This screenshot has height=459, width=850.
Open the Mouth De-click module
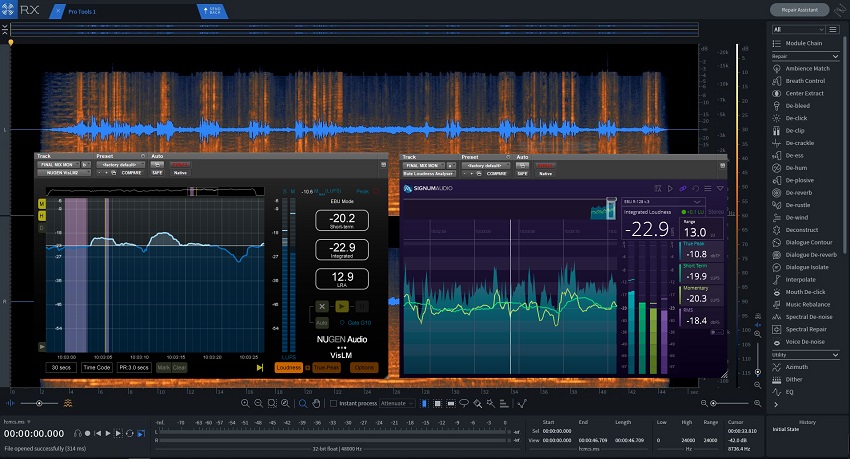tap(799, 292)
